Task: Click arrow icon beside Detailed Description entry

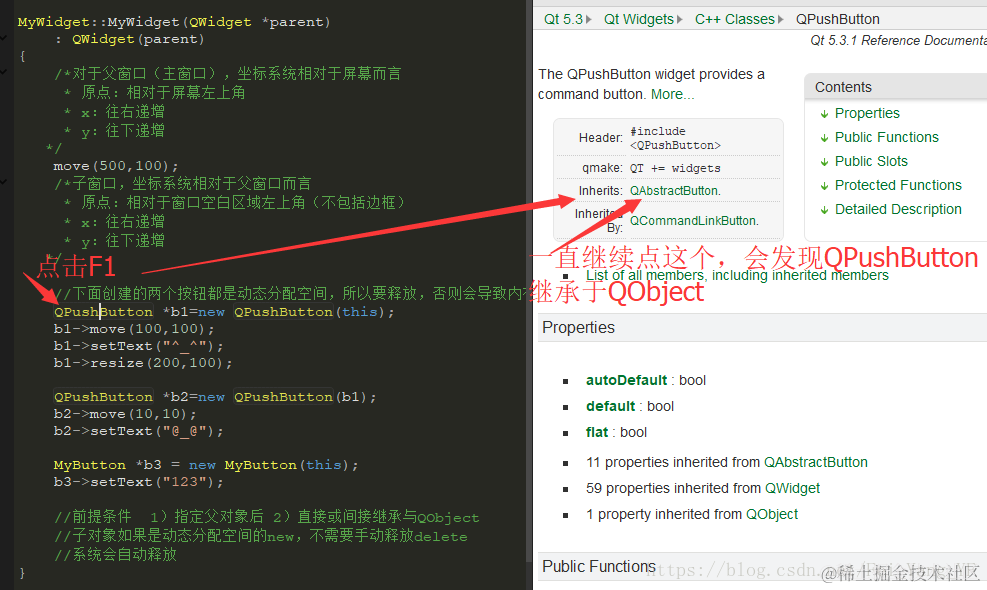Action: click(824, 210)
